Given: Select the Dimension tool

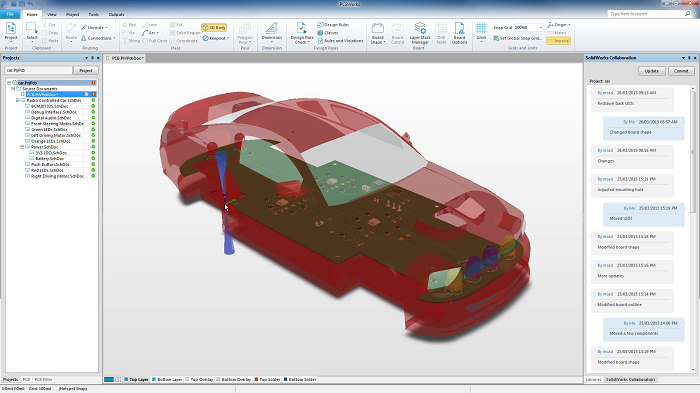Looking at the screenshot, I should pyautogui.click(x=271, y=33).
